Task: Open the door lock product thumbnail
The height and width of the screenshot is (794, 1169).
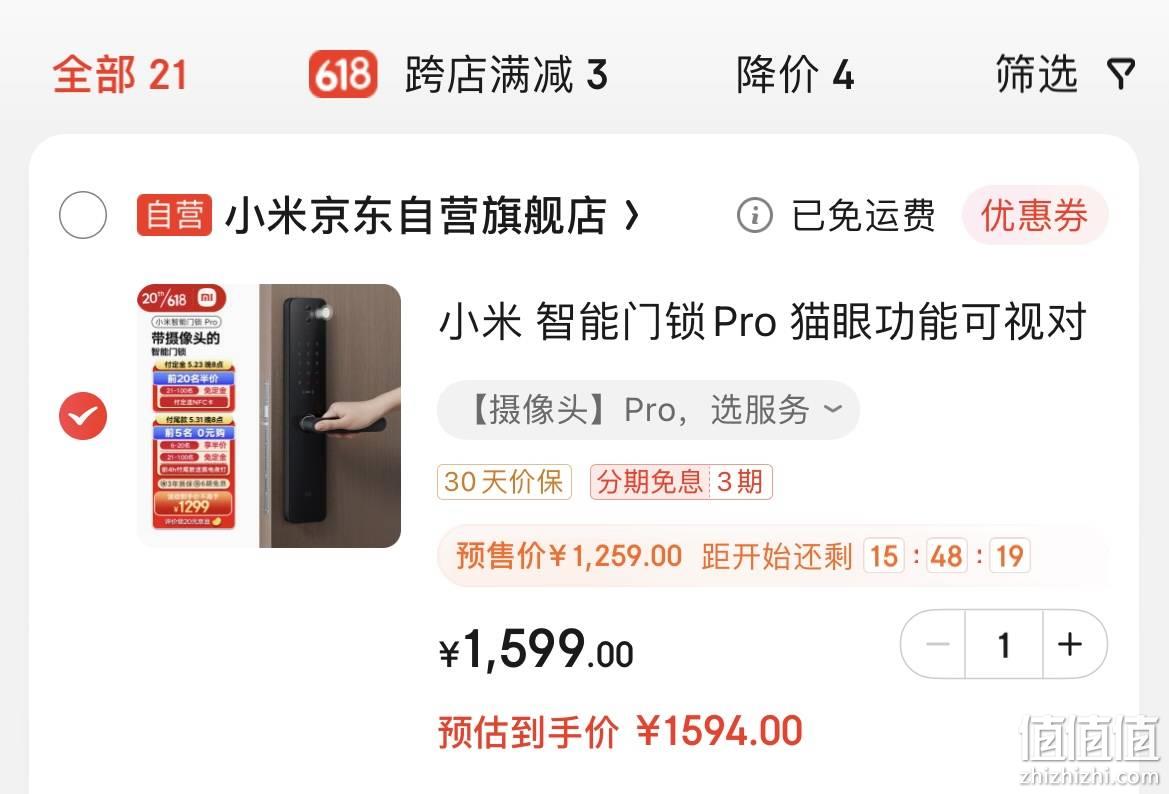Action: coord(269,415)
